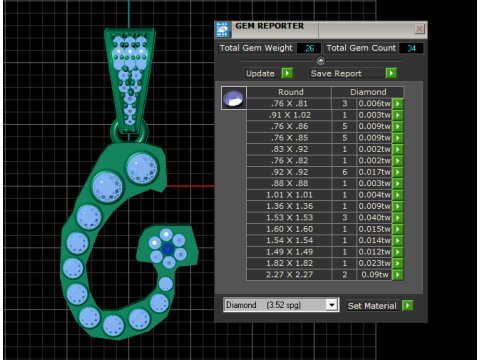Select the 1.53 X 1.53 size cell
480x360 pixels.
(x=289, y=217)
